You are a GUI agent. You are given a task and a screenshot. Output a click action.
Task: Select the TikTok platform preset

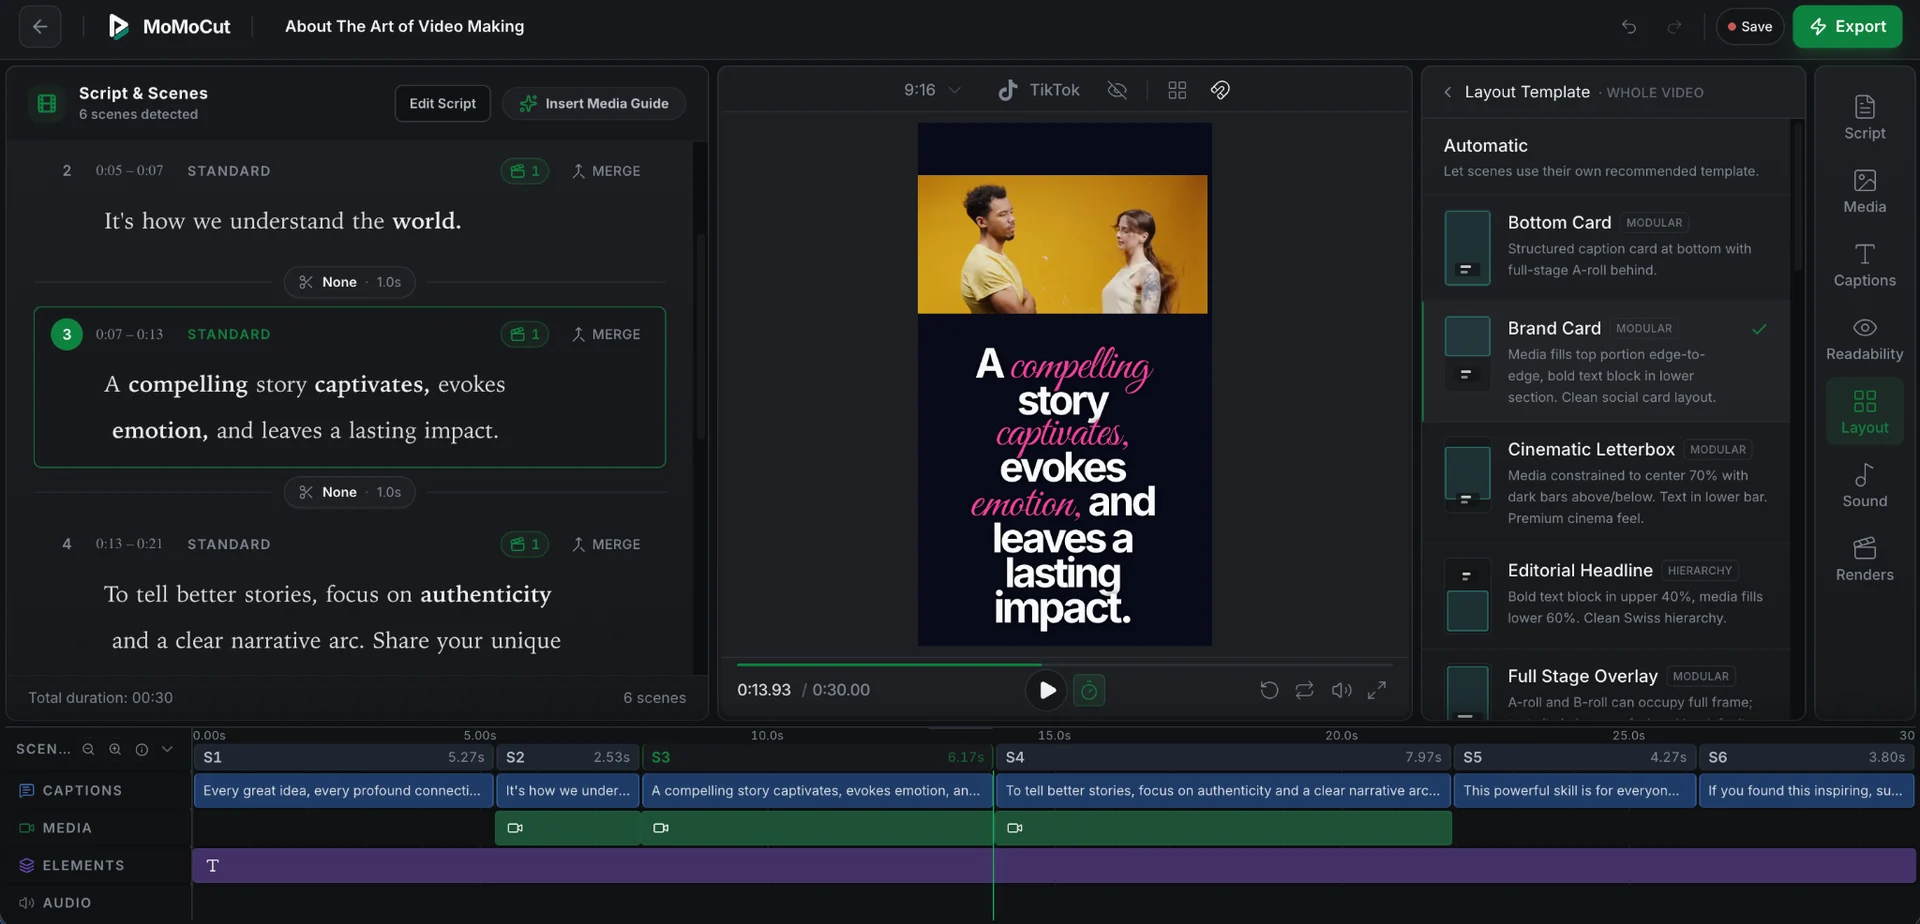pyautogui.click(x=1039, y=90)
